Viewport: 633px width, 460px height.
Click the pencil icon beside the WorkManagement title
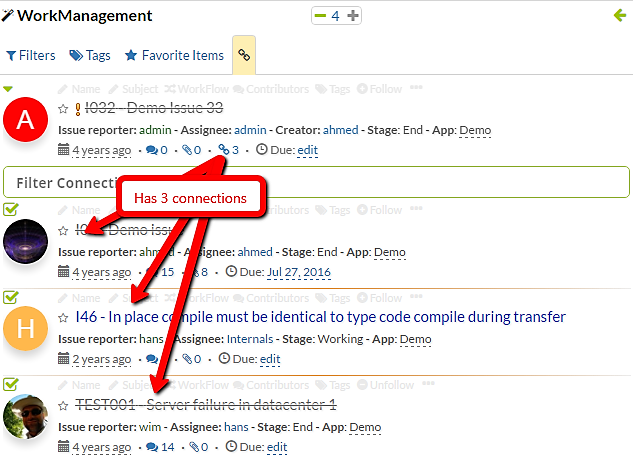pyautogui.click(x=9, y=15)
